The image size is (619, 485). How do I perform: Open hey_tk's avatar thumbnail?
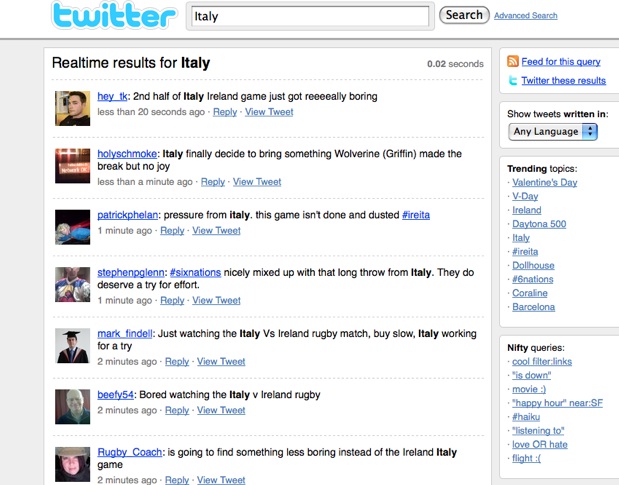pyautogui.click(x=73, y=109)
